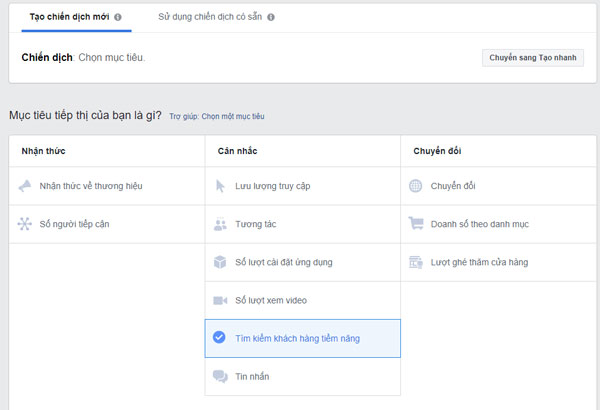This screenshot has height=410, width=600.
Task: Open the Trợ giúp: Chọn một mục tiêu link
Action: pyautogui.click(x=217, y=116)
